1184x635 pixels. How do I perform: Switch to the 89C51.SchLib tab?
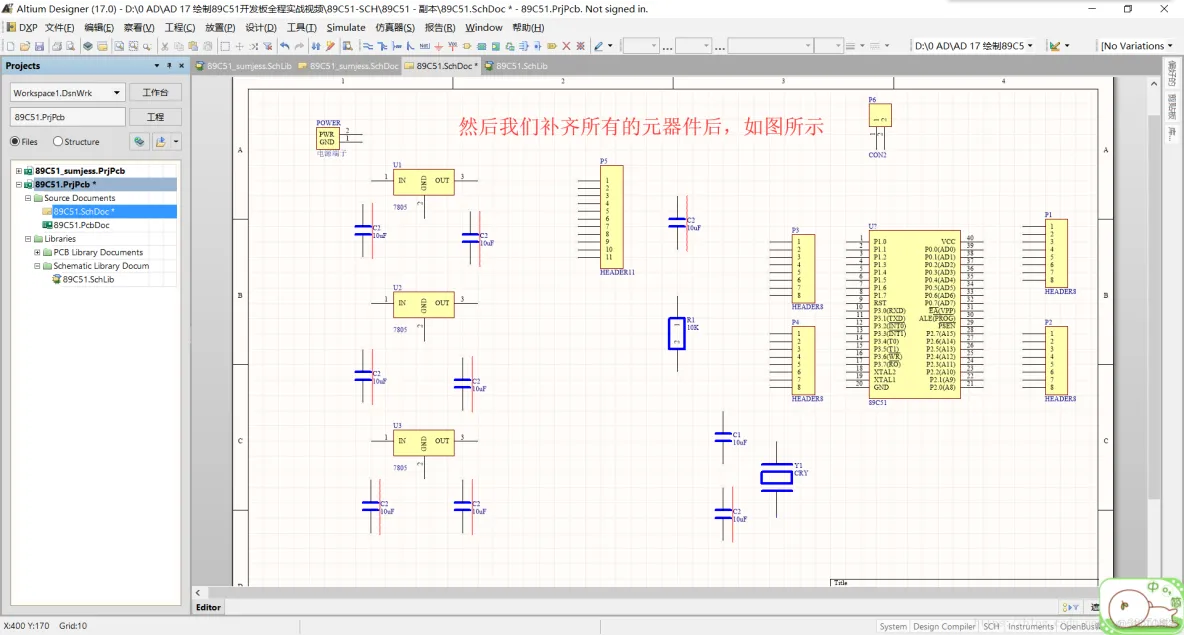pos(516,66)
